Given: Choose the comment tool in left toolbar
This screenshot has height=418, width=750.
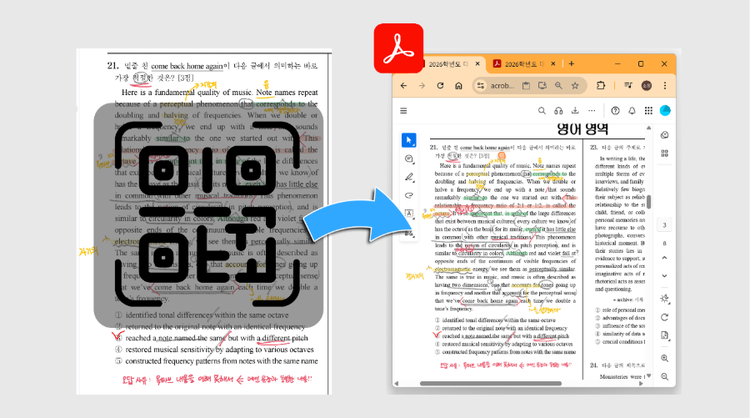Looking at the screenshot, I should 409,159.
